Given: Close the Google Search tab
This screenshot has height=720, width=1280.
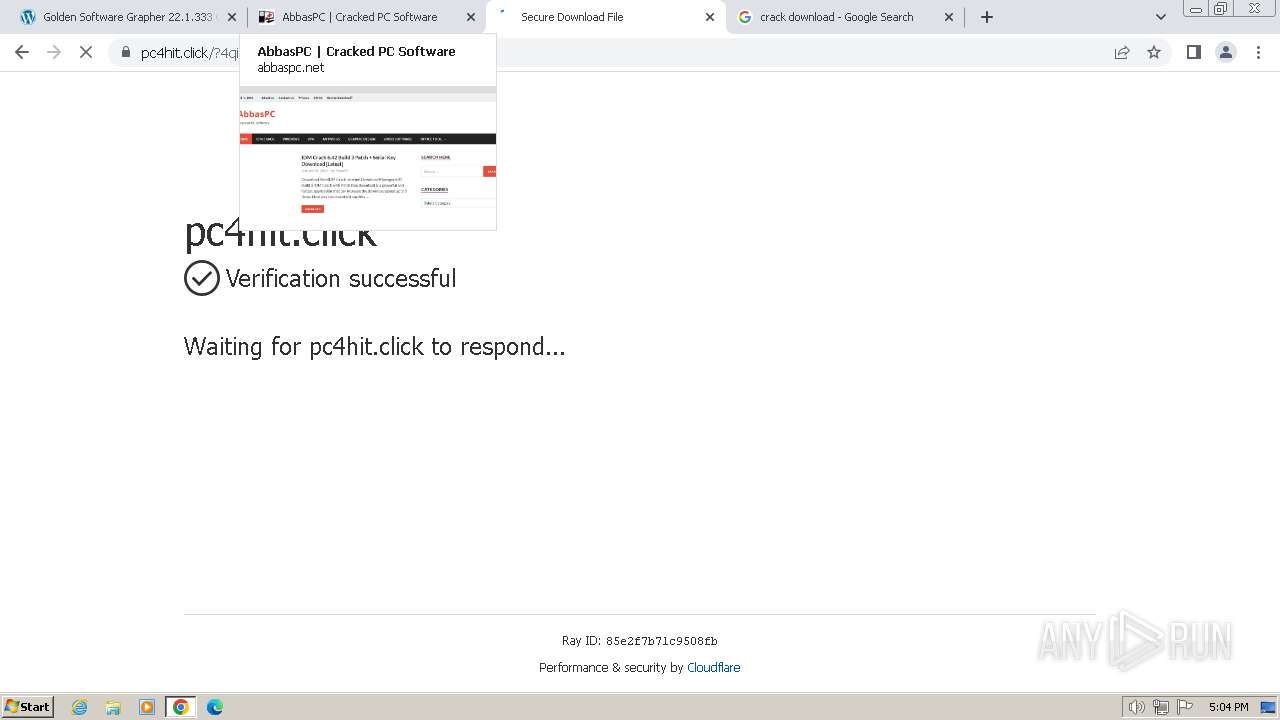Looking at the screenshot, I should point(949,17).
